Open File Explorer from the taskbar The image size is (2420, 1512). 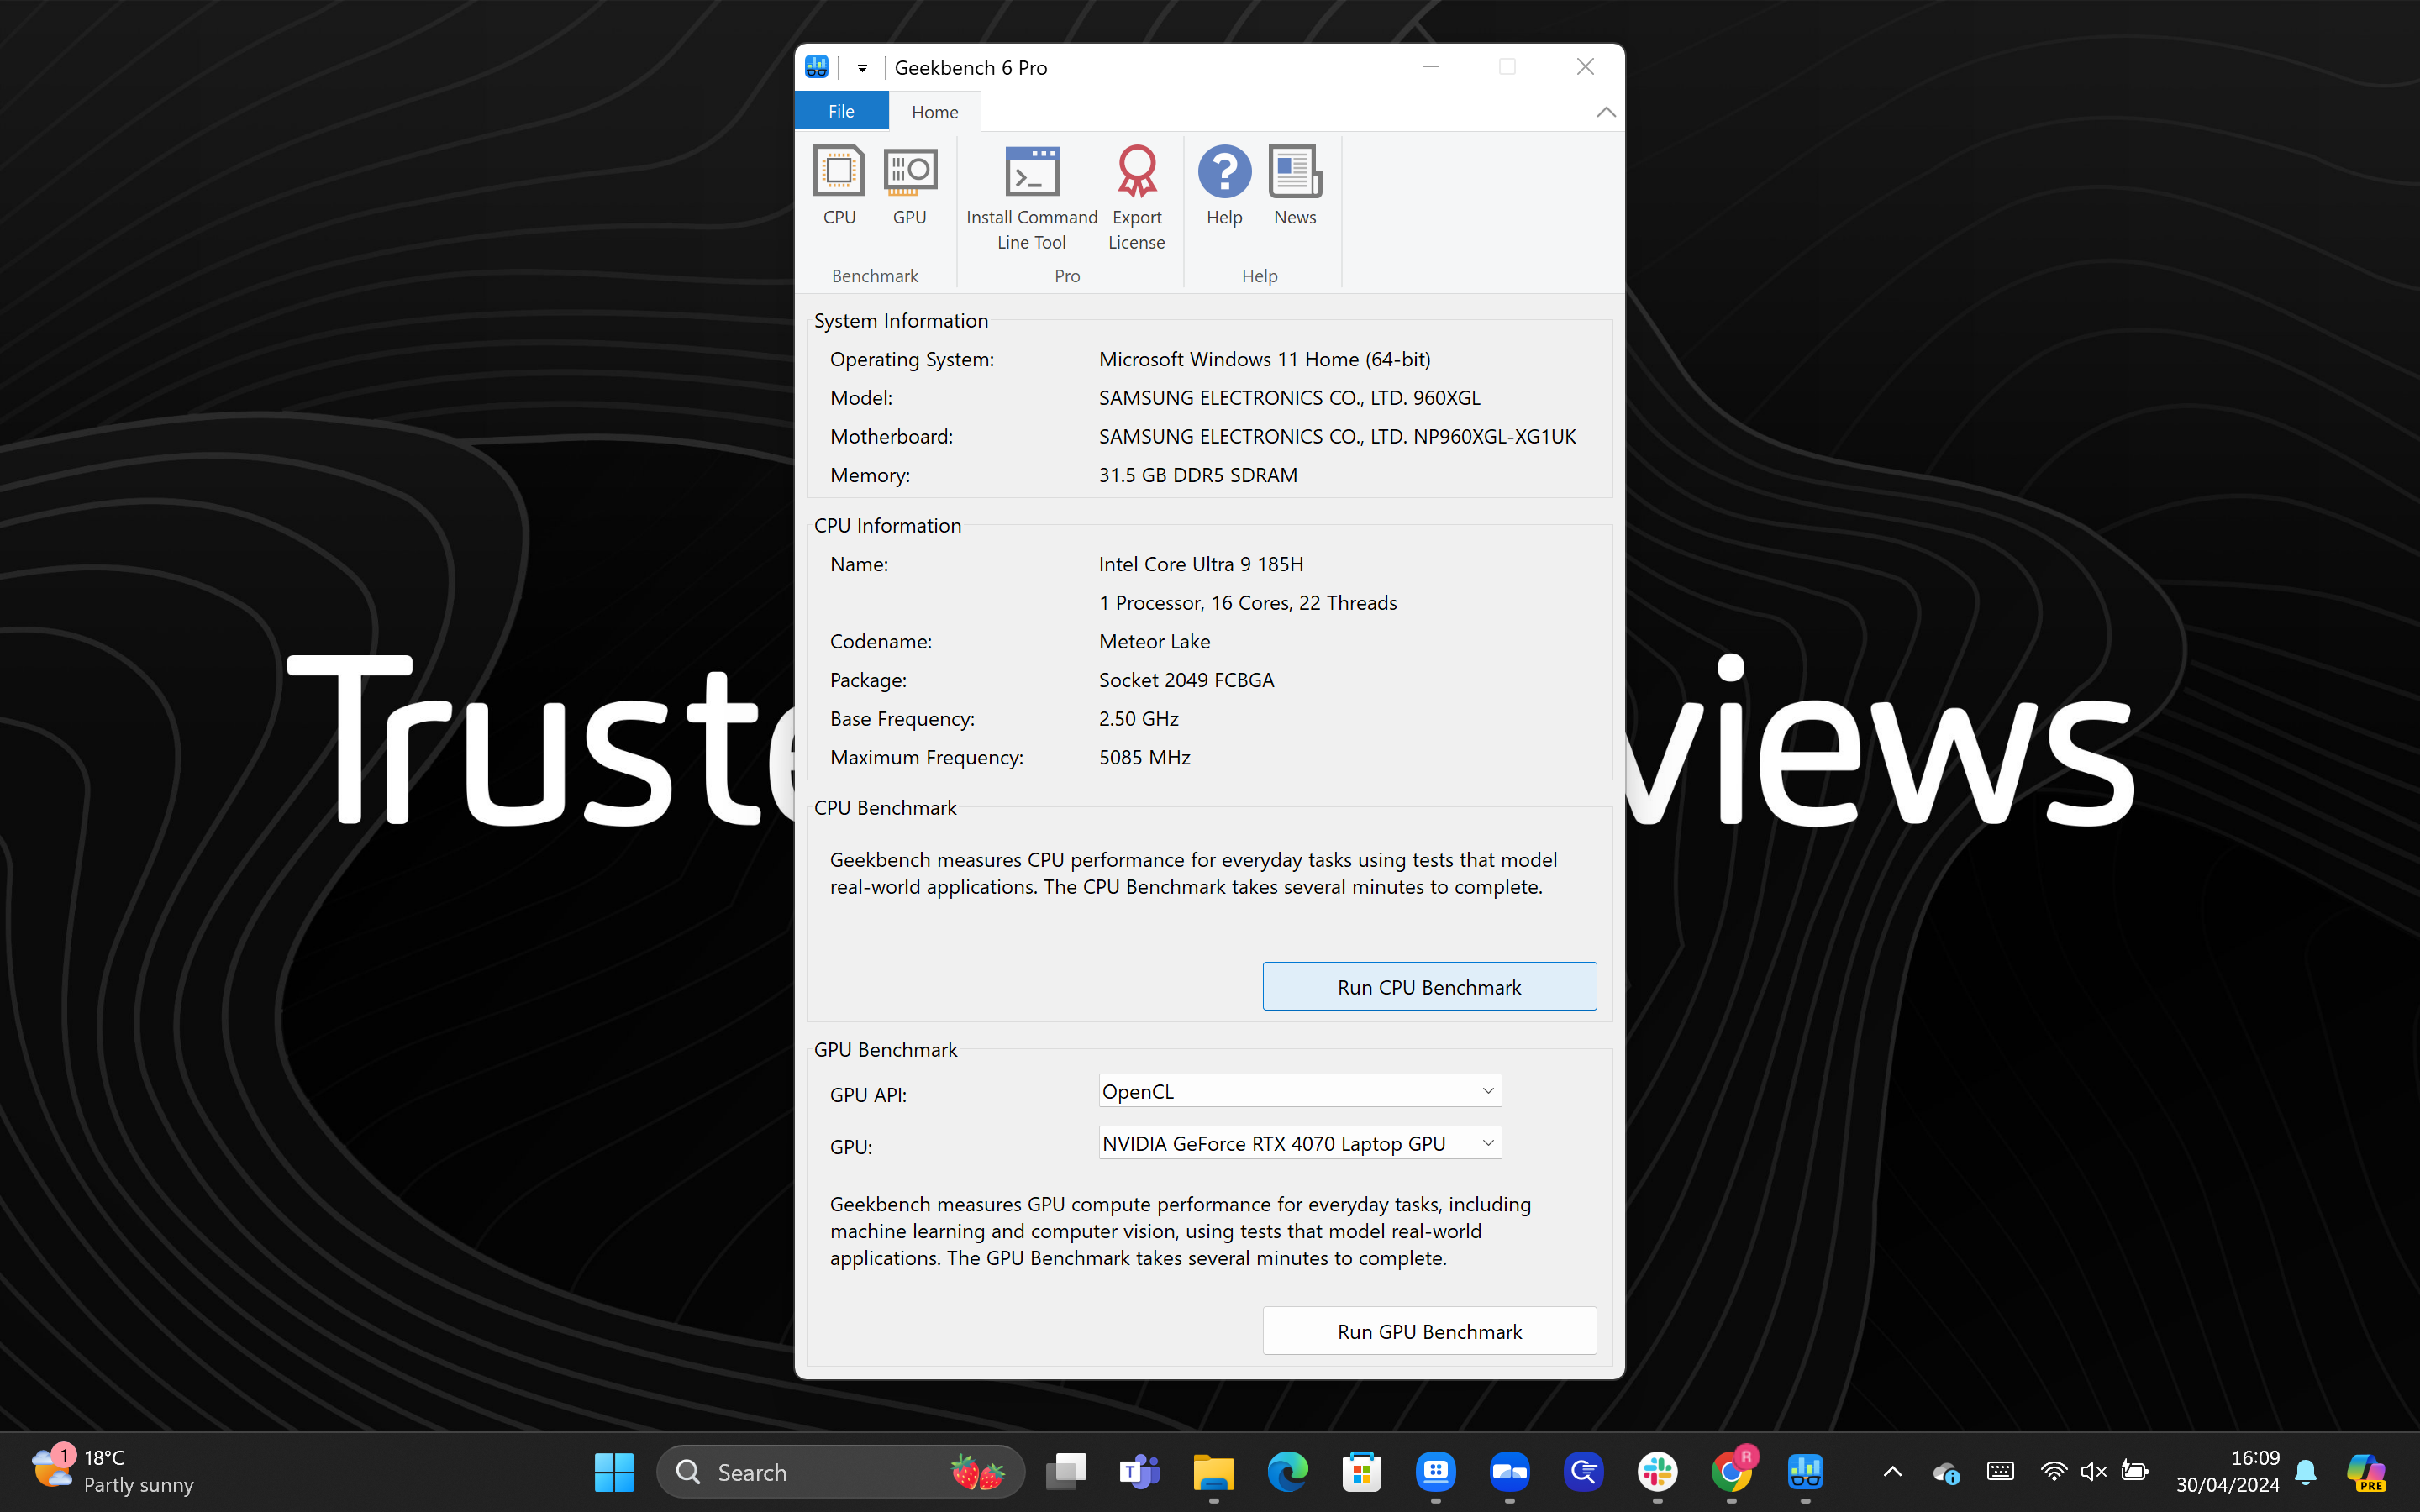(1214, 1472)
